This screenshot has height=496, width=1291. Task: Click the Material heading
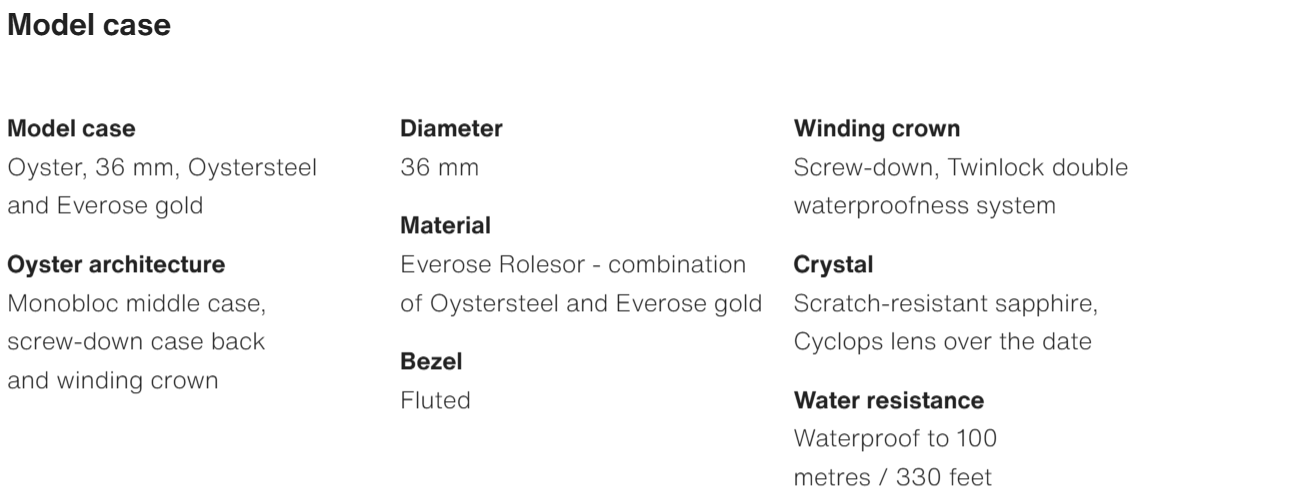coord(445,226)
